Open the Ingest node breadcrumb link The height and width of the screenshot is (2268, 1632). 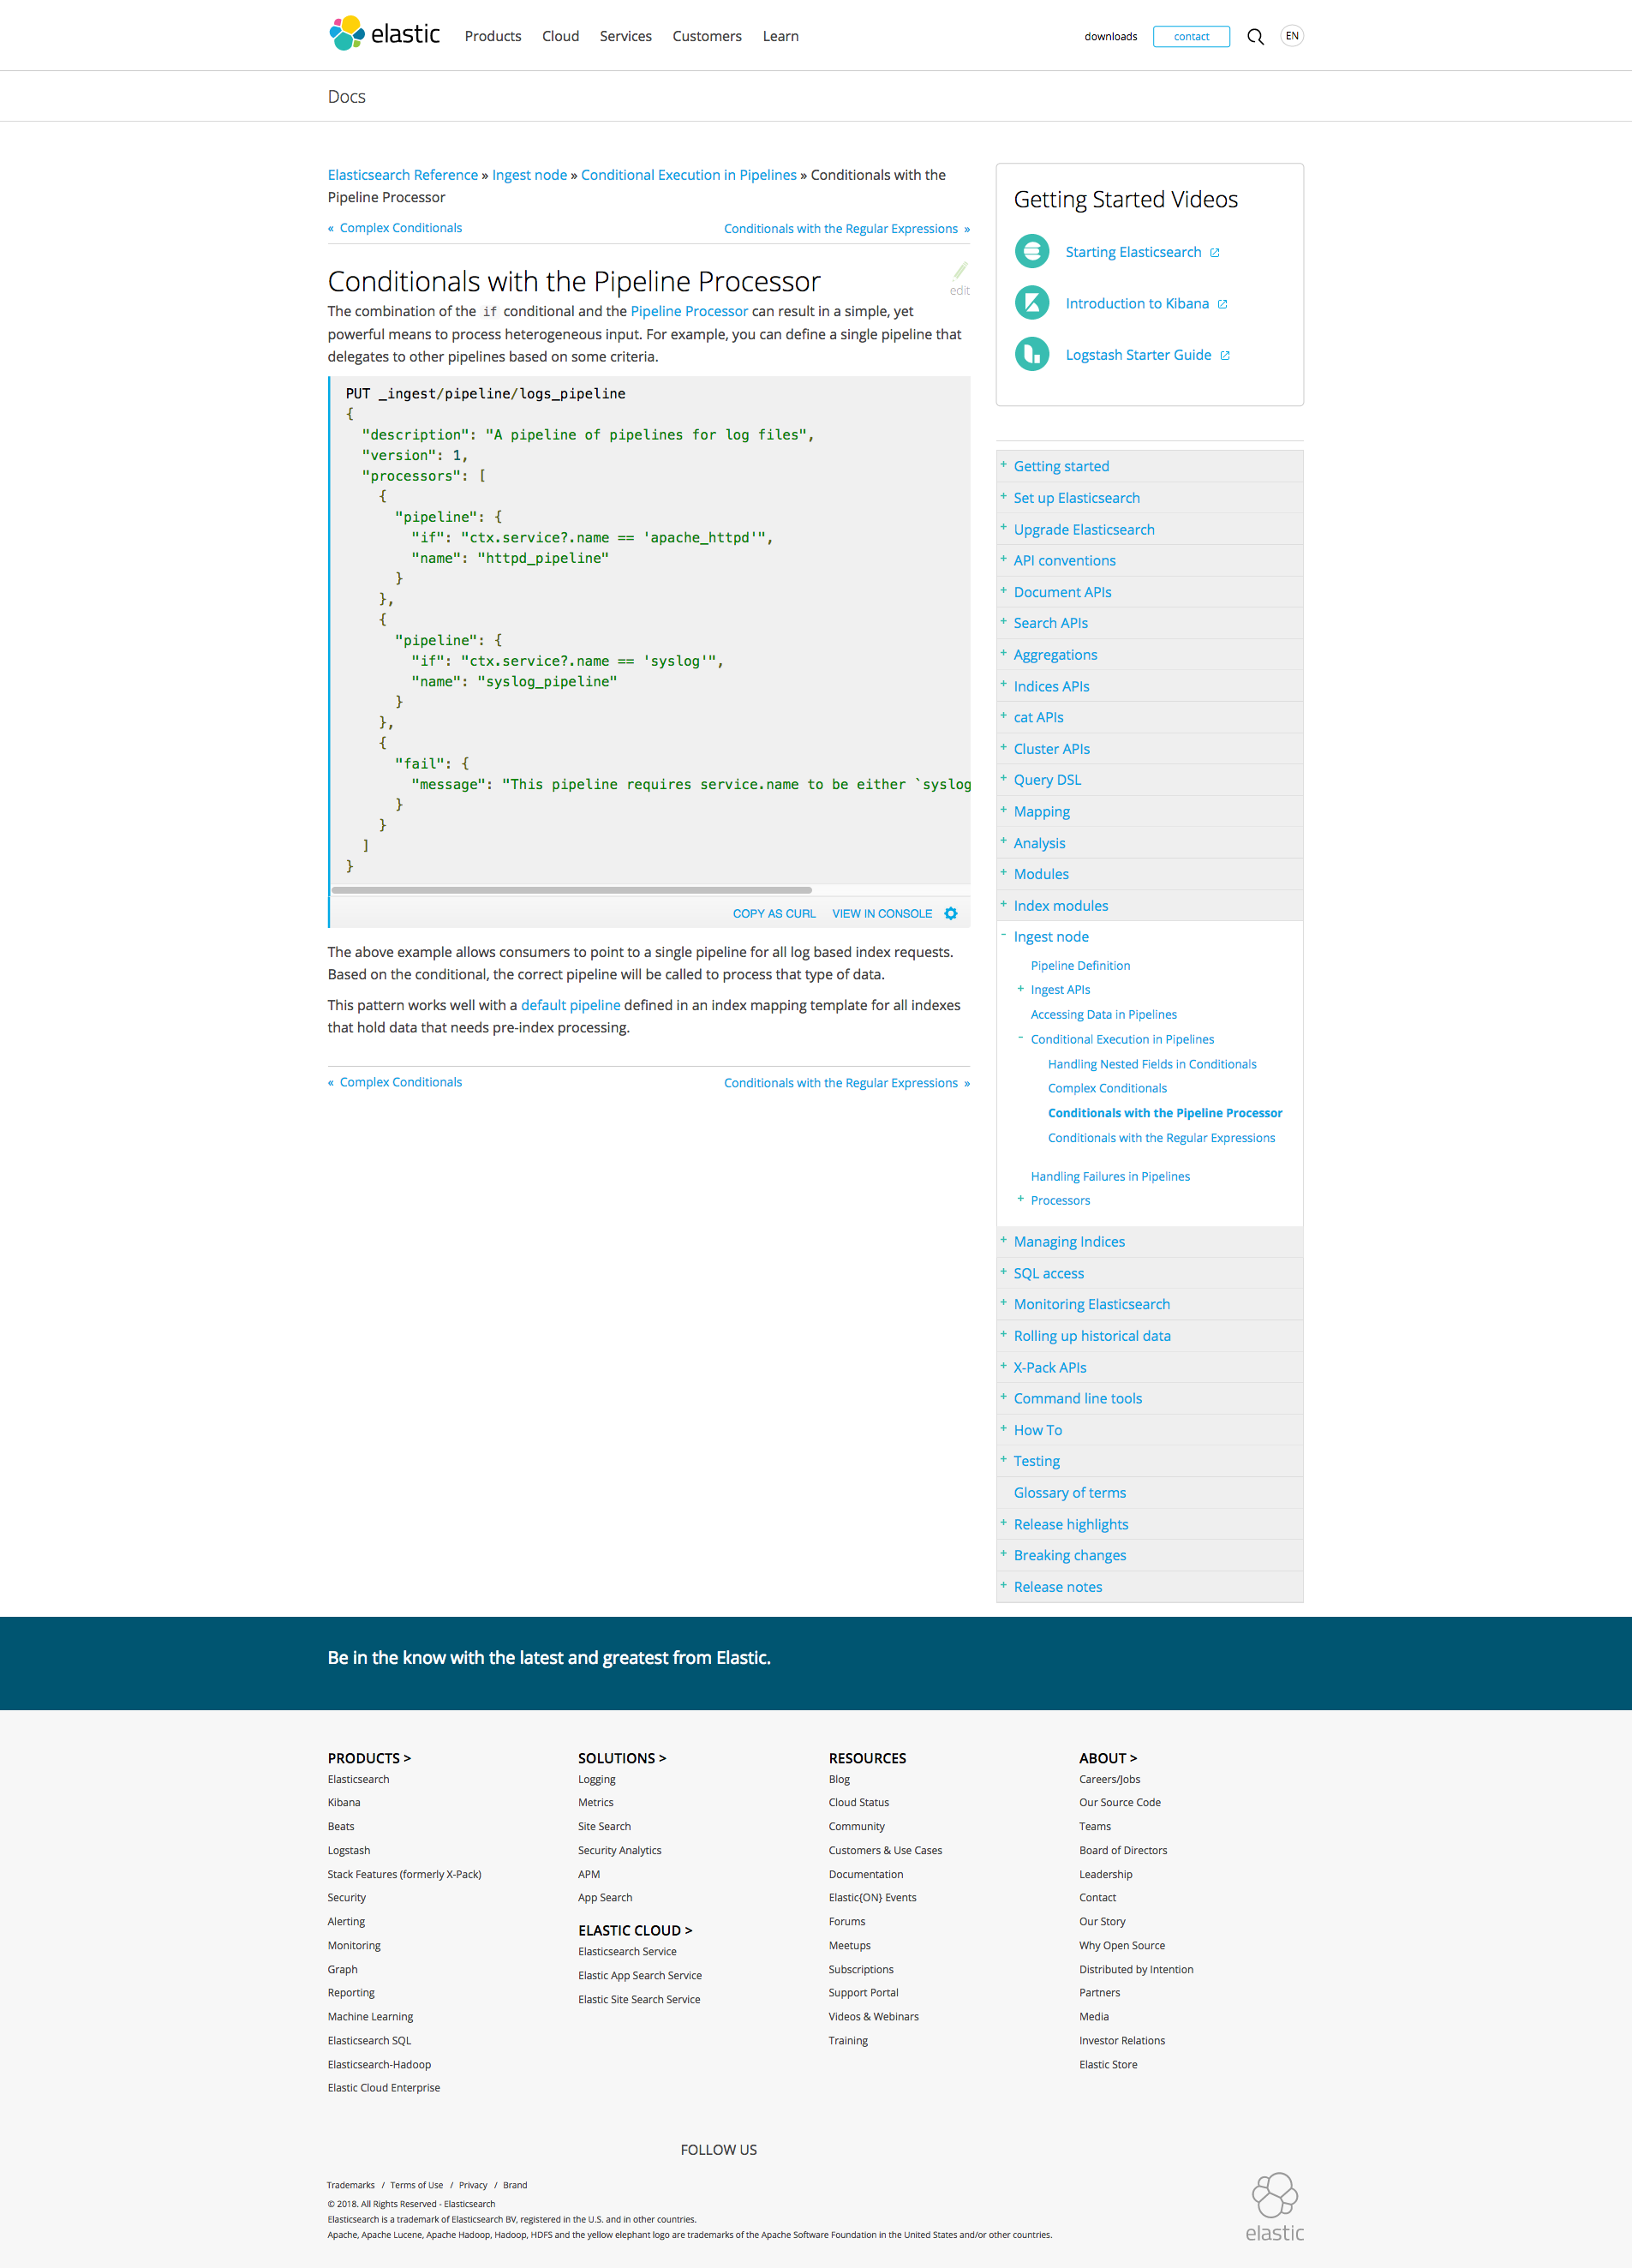click(x=529, y=175)
